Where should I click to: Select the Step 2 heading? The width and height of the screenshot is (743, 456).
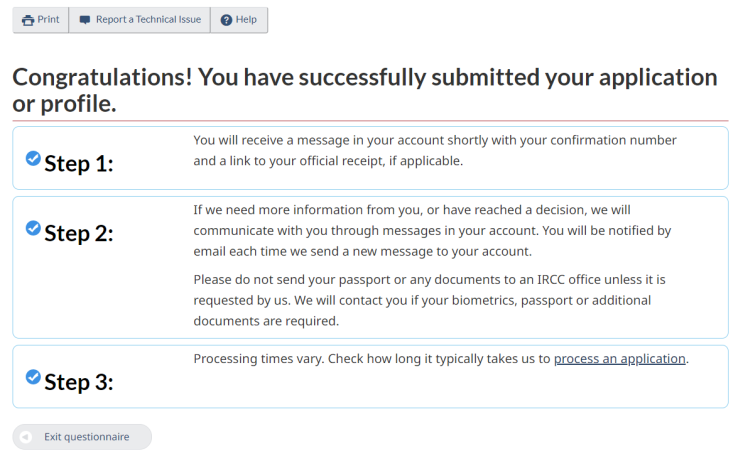pyautogui.click(x=79, y=234)
